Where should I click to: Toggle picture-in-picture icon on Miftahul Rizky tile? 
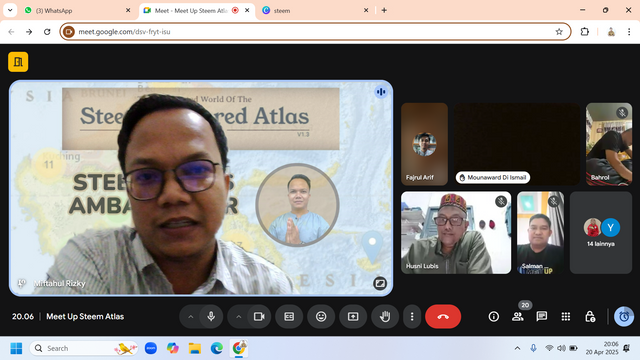380,283
